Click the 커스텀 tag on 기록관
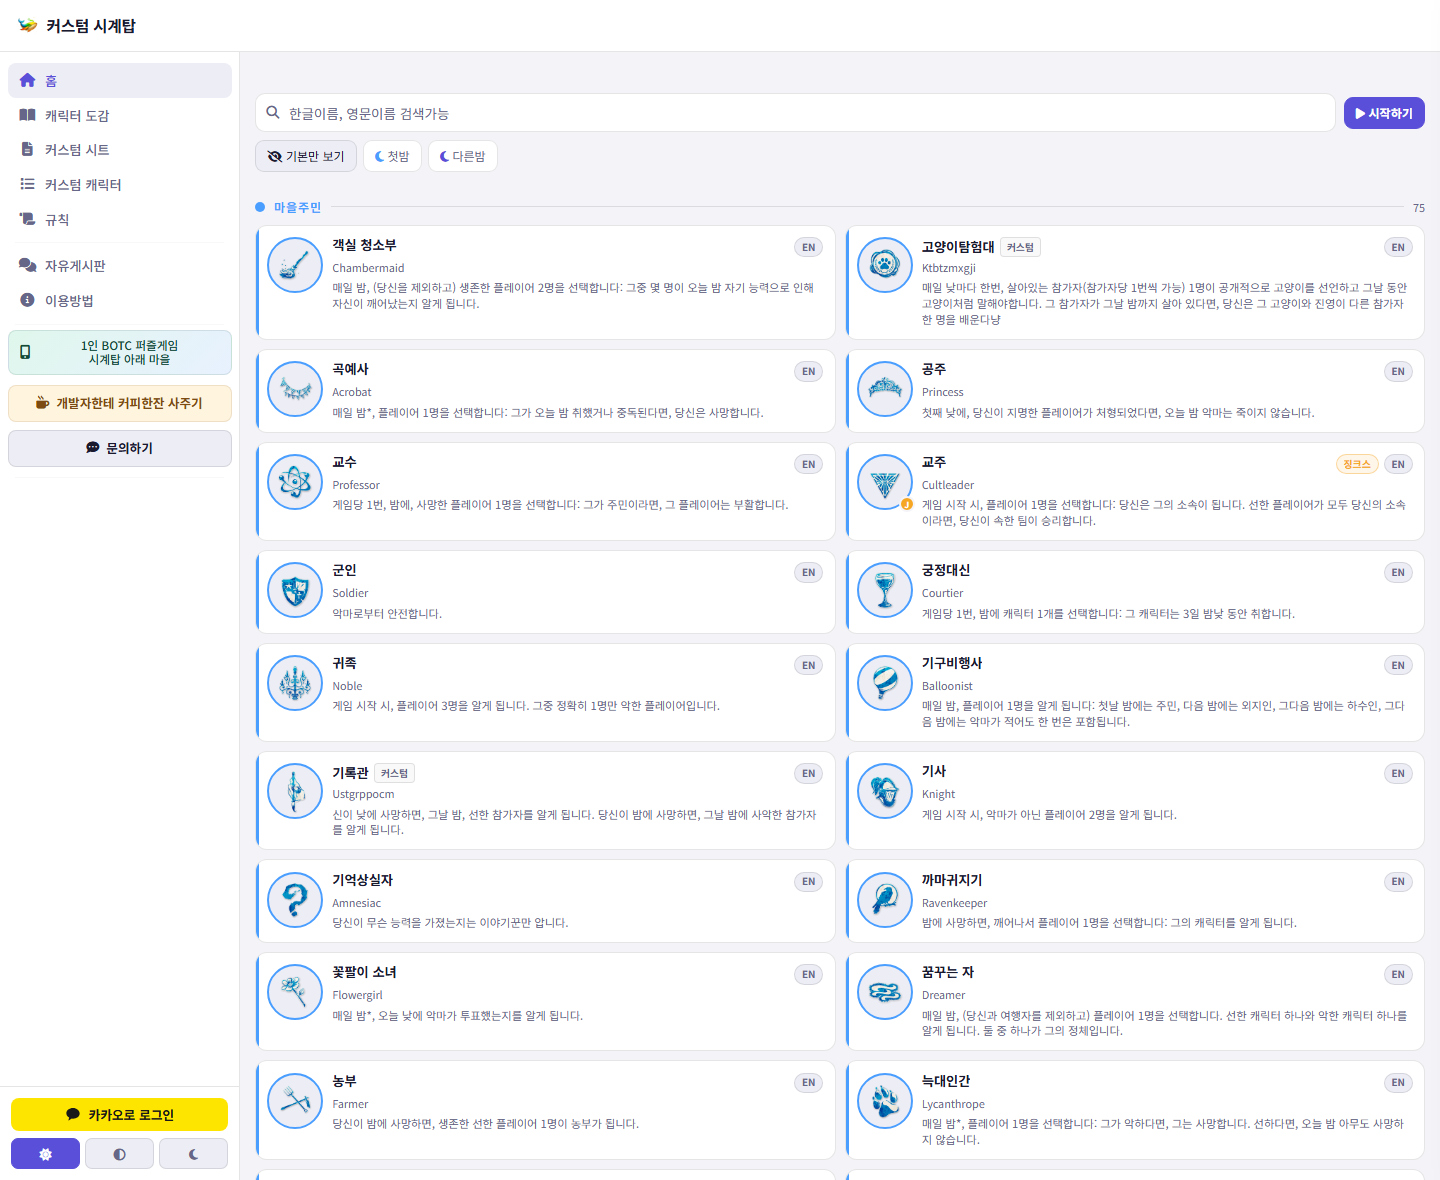The height and width of the screenshot is (1180, 1440). coord(394,773)
